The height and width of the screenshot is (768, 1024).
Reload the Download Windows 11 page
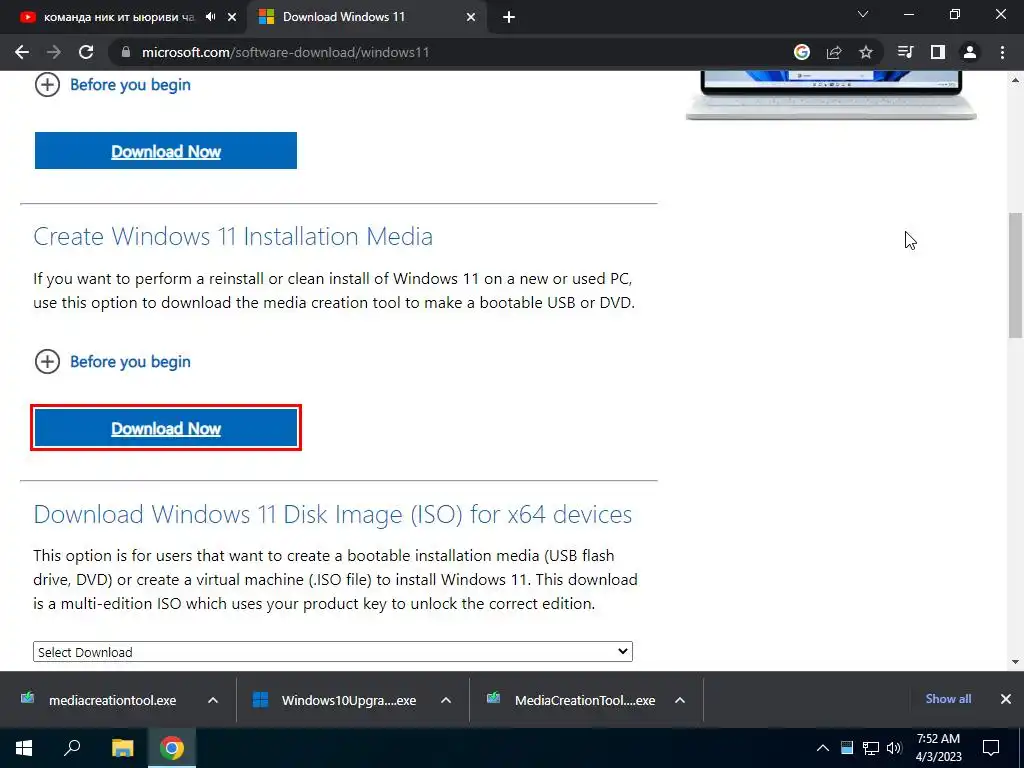tap(86, 52)
